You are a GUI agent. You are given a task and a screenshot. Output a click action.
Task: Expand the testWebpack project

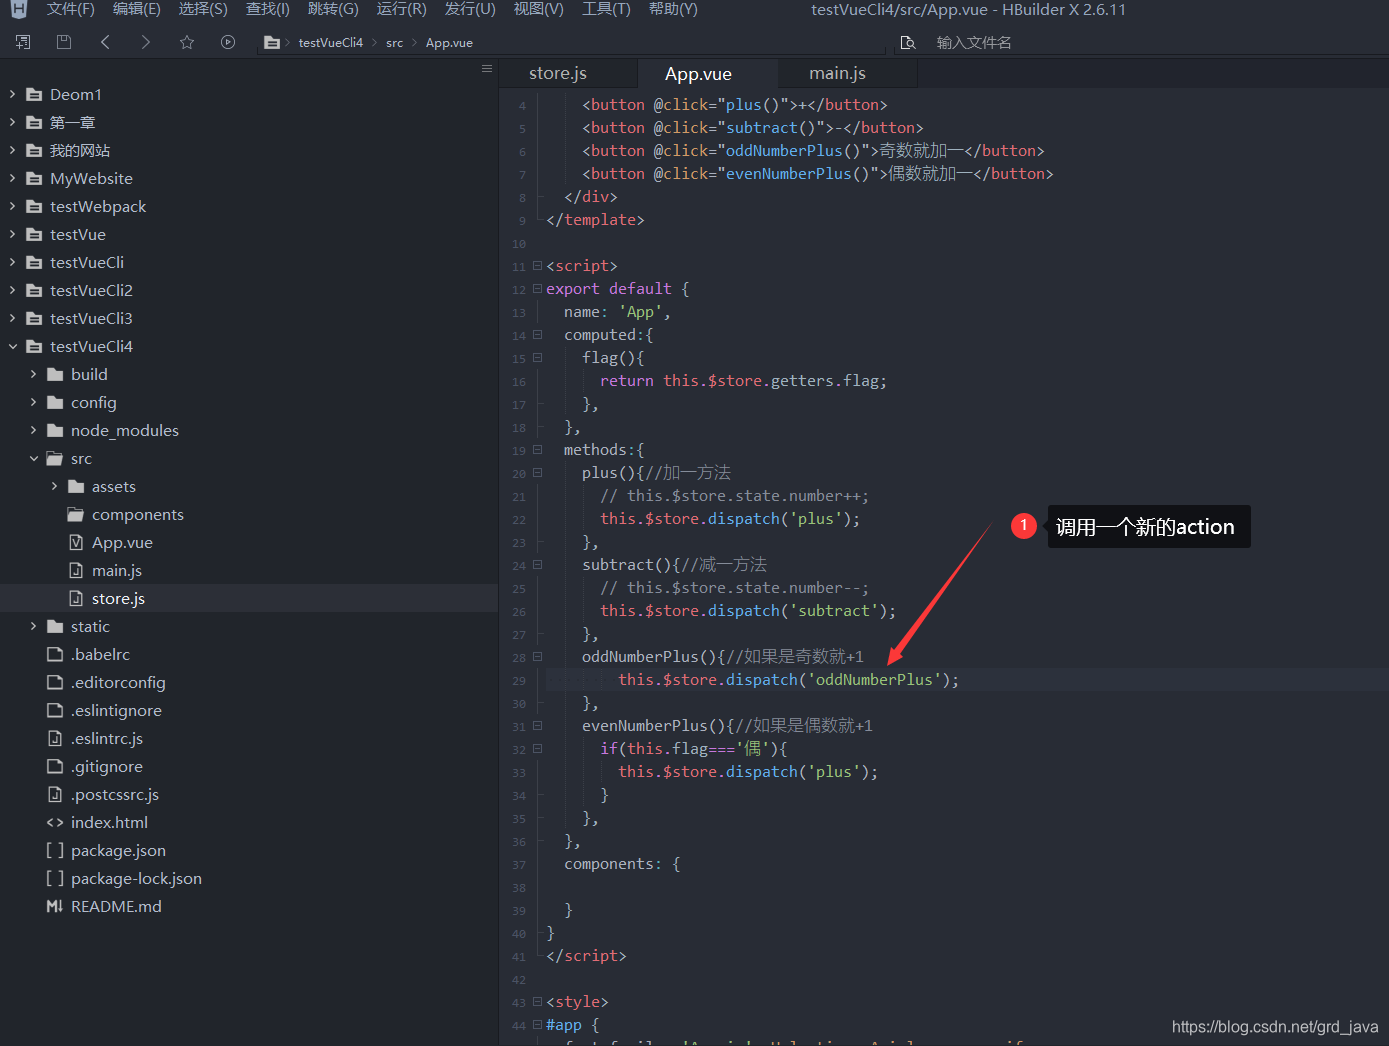coord(12,206)
